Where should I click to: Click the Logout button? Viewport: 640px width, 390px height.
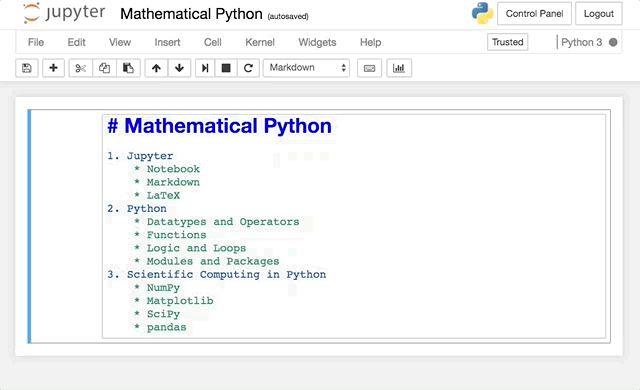(599, 13)
